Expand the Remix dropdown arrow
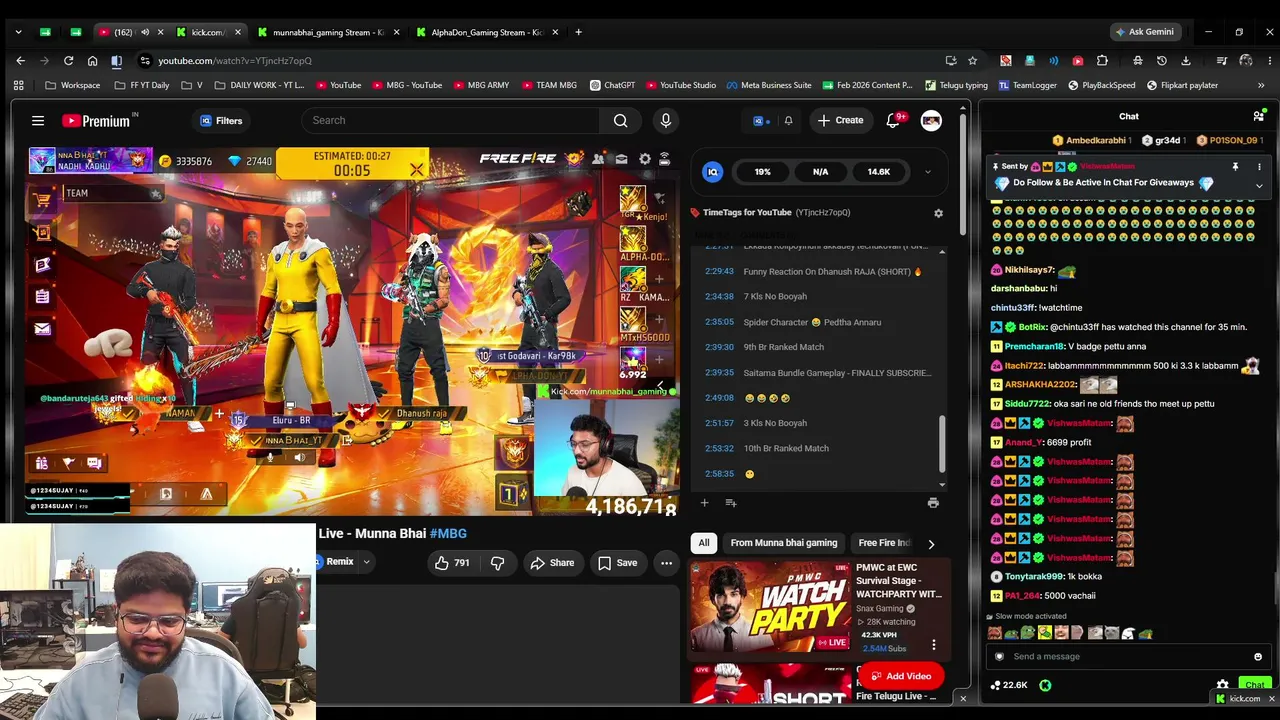The width and height of the screenshot is (1280, 720). (x=366, y=562)
